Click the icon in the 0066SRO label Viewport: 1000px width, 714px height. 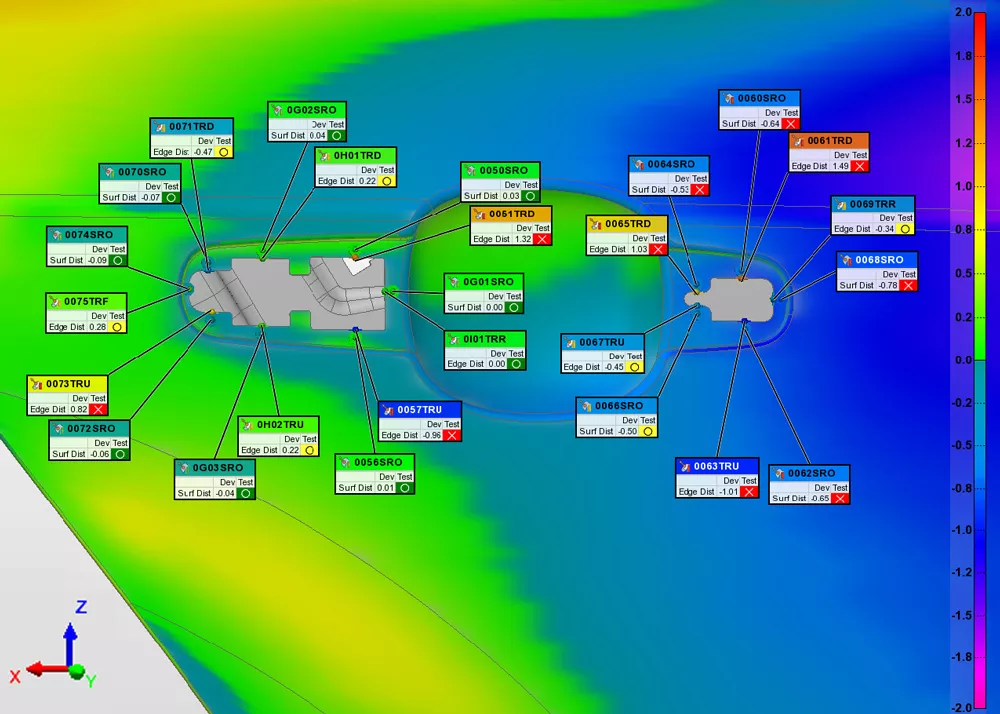586,405
